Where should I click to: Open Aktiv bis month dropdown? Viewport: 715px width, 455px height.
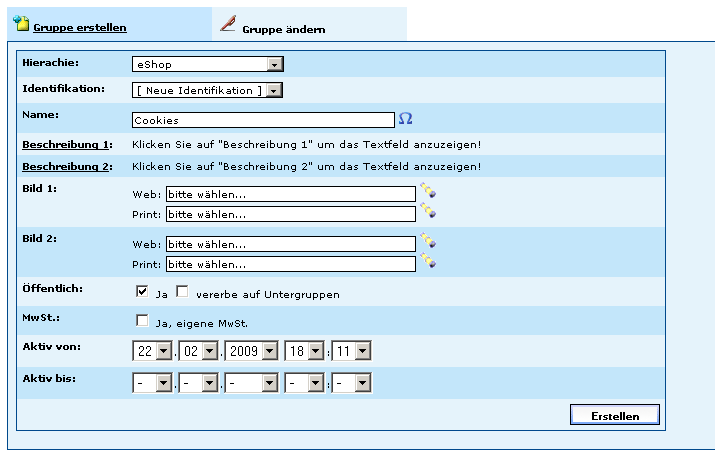click(x=198, y=383)
